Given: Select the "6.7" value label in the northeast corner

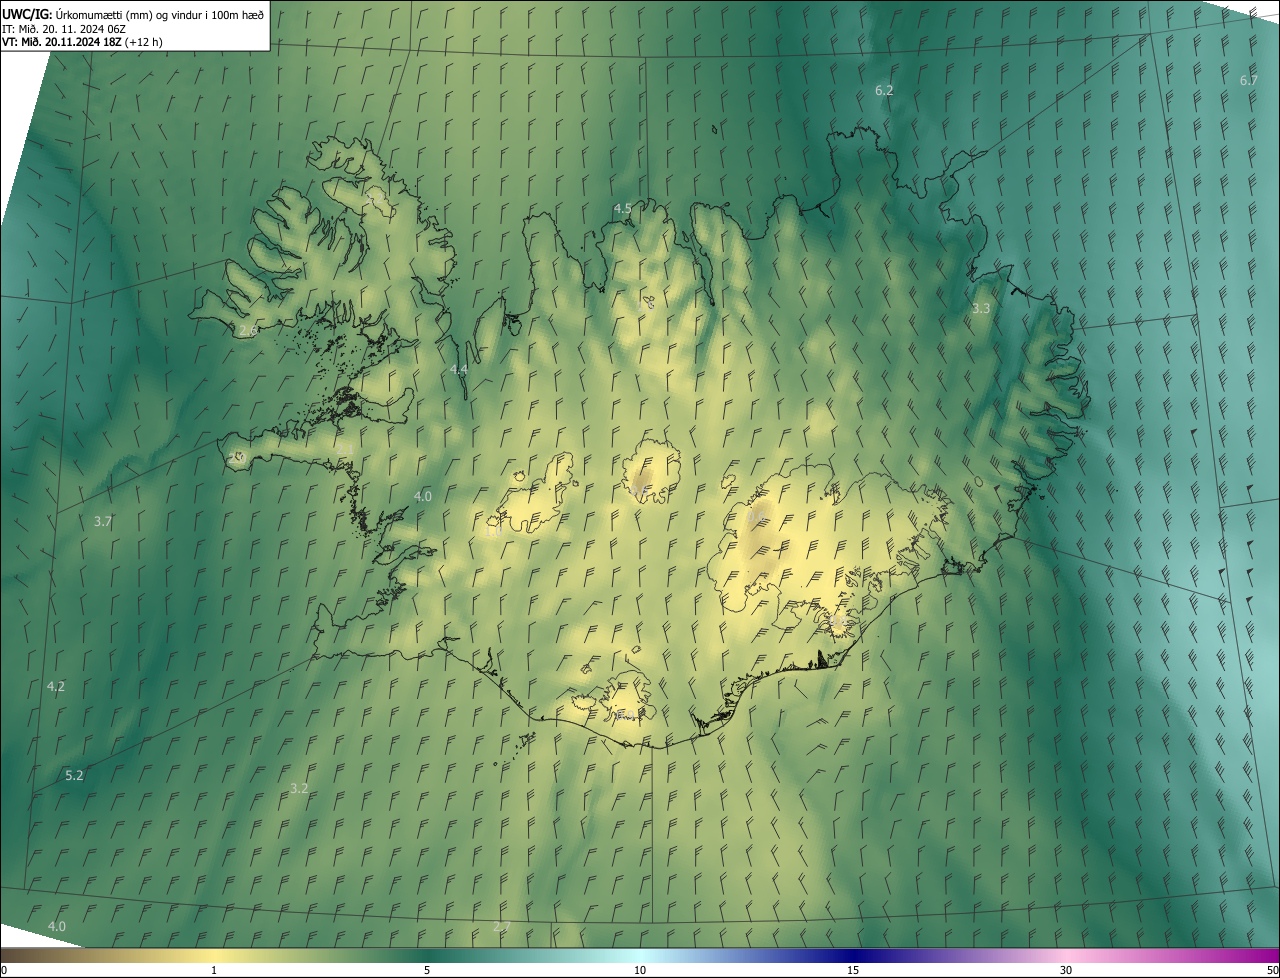Looking at the screenshot, I should pos(1248,80).
